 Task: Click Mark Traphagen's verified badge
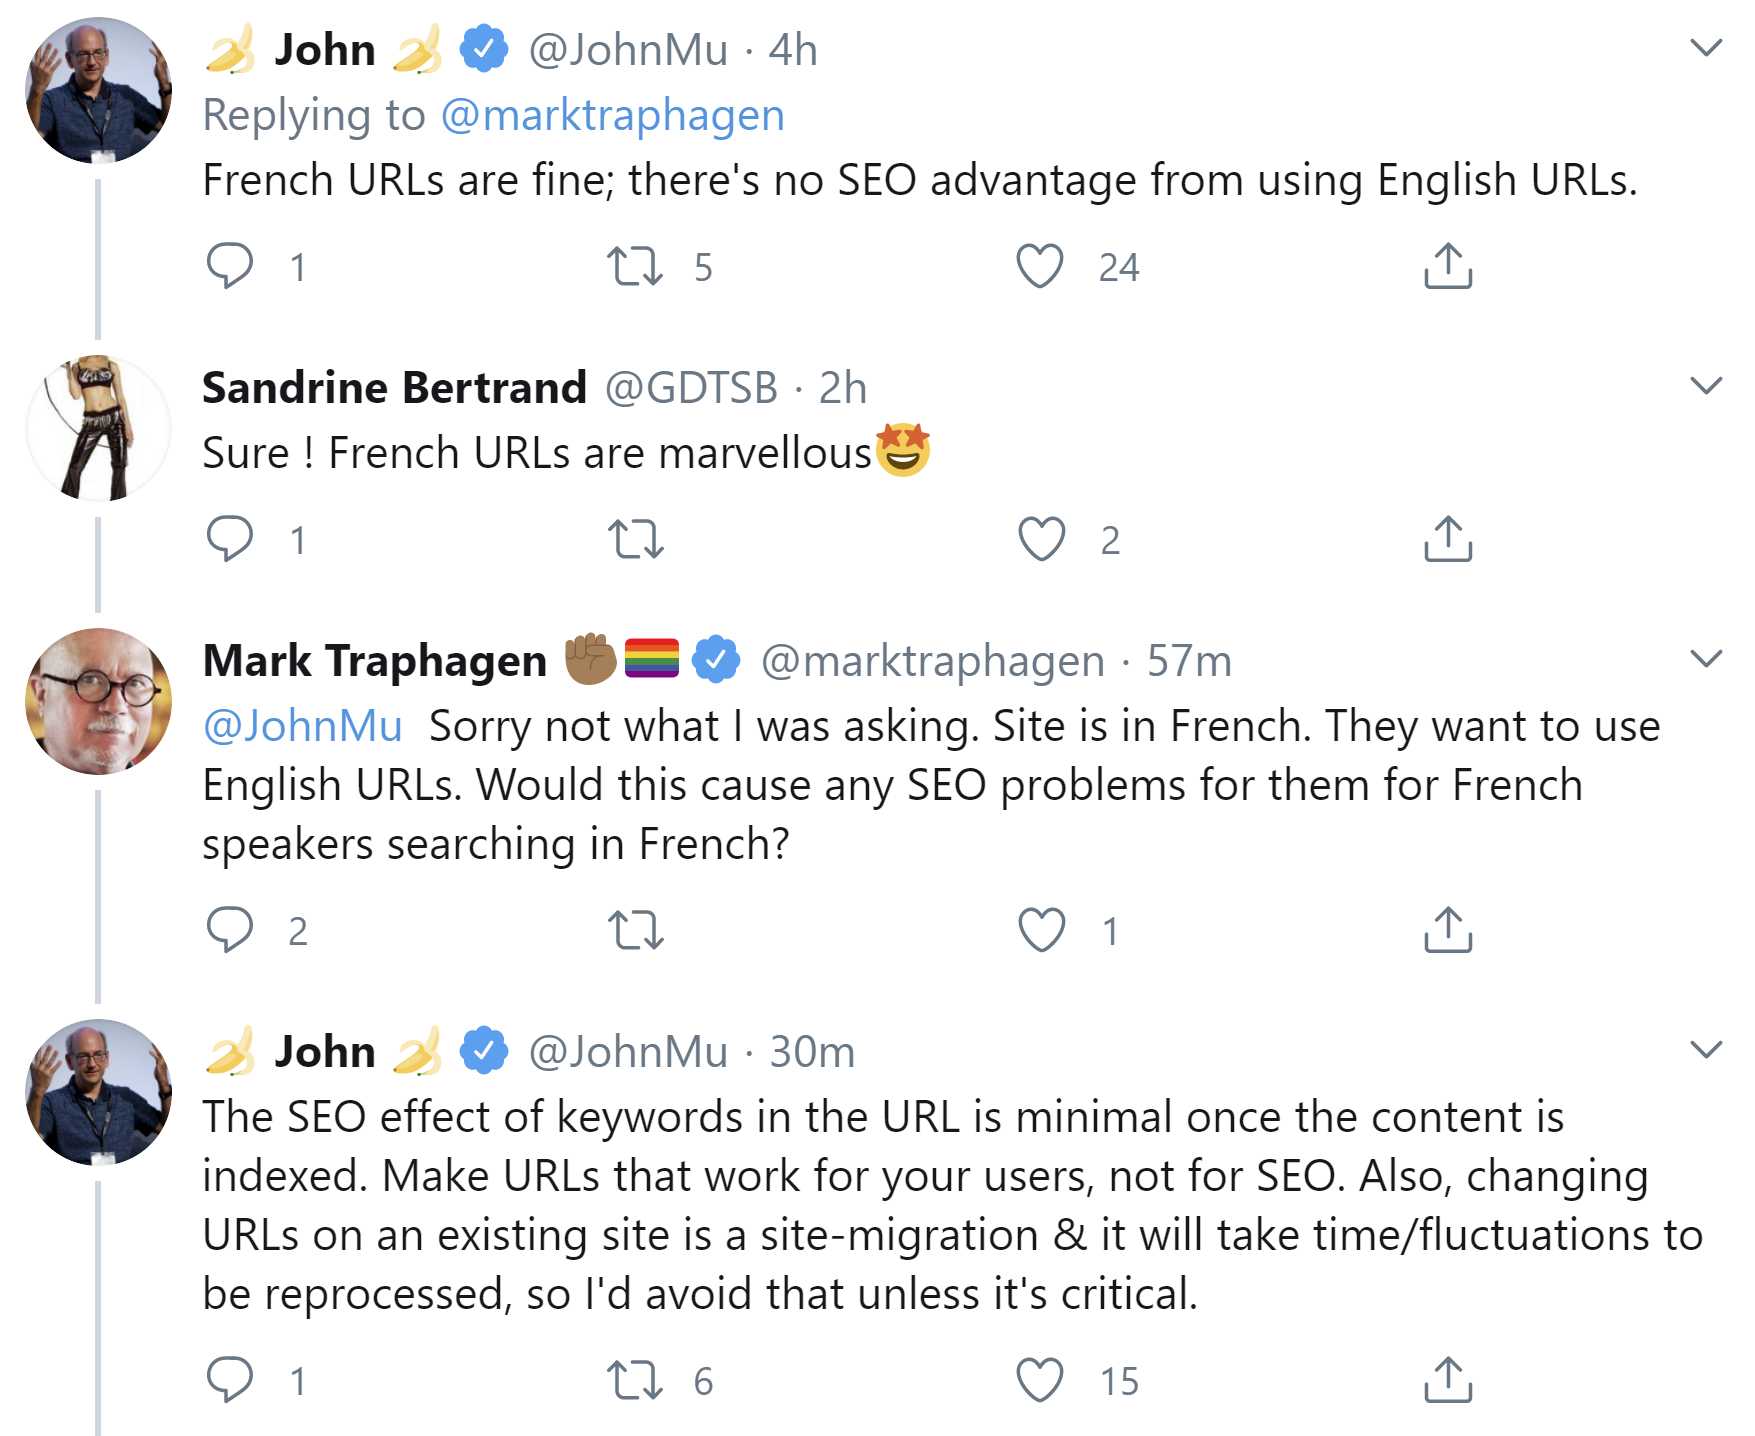click(714, 660)
